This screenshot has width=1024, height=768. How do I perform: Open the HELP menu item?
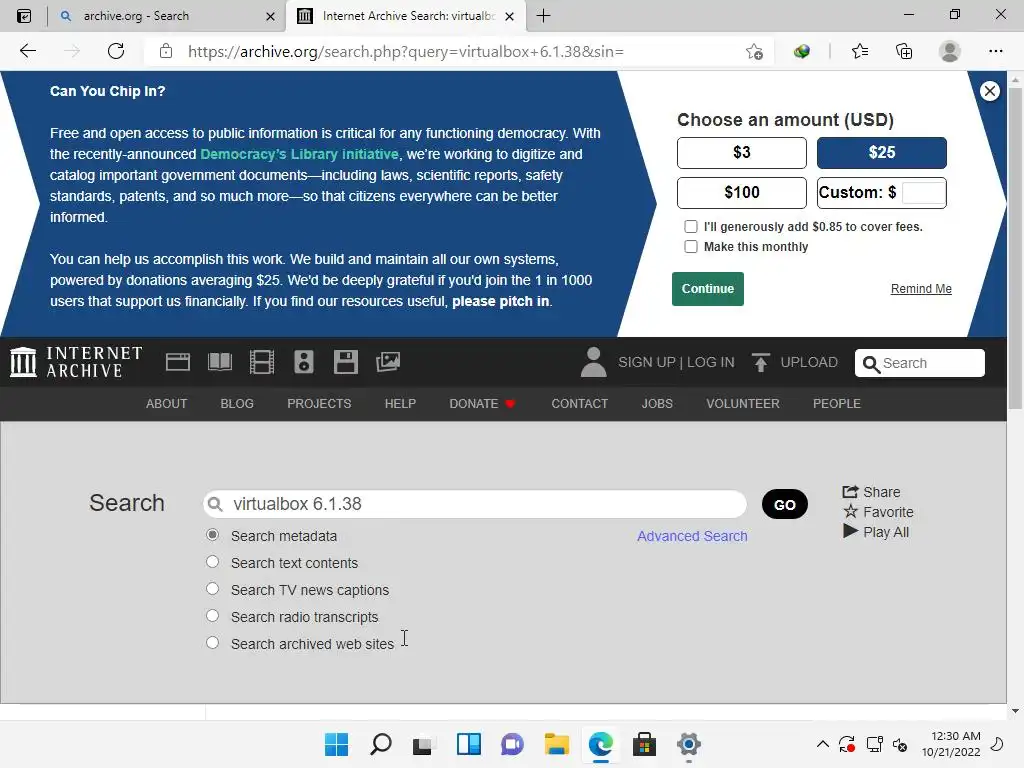[x=400, y=404]
